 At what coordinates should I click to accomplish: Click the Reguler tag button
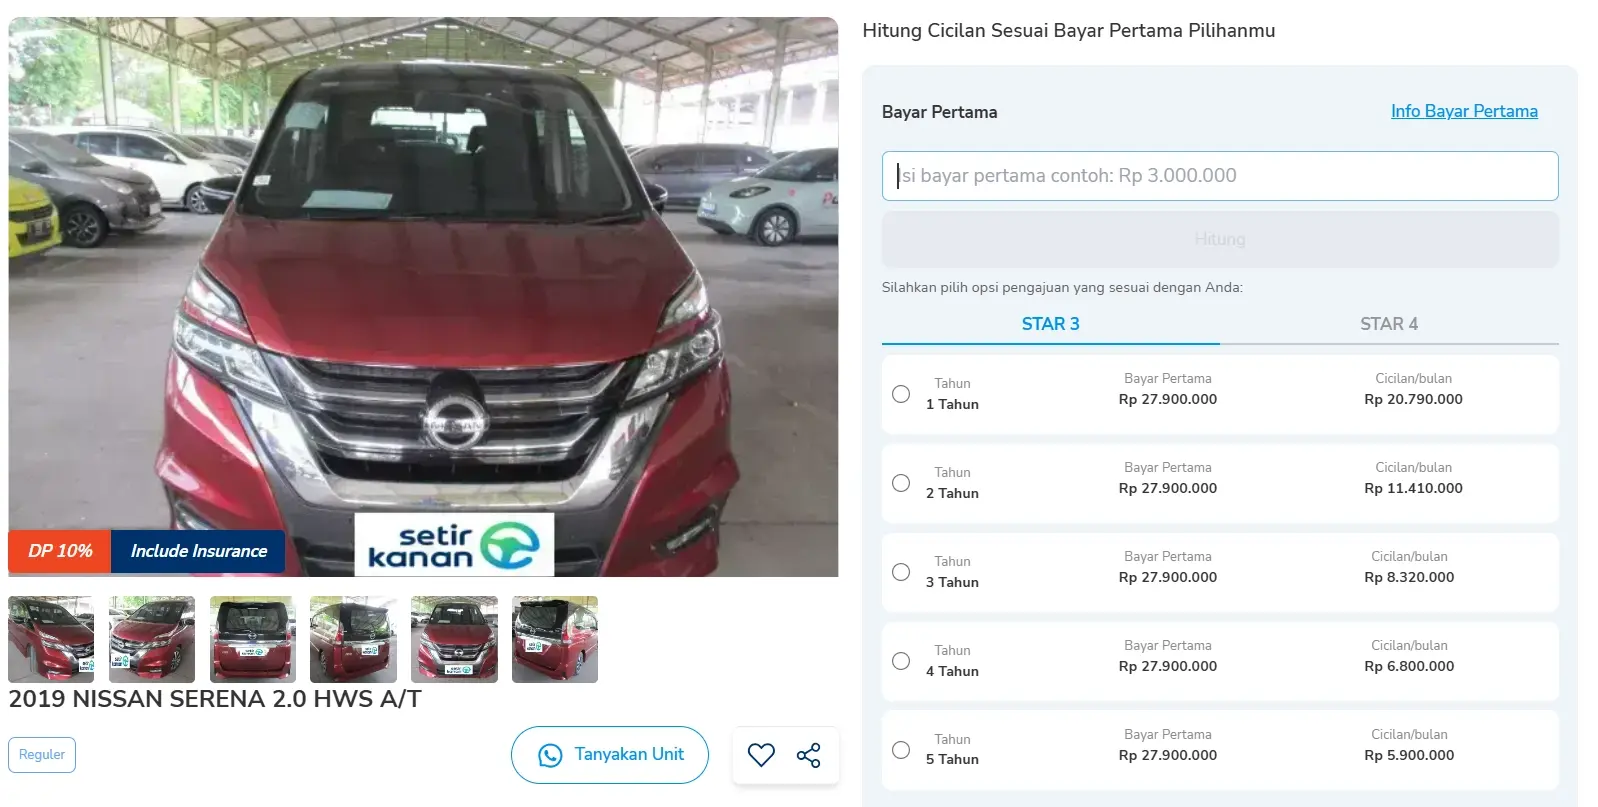click(42, 755)
